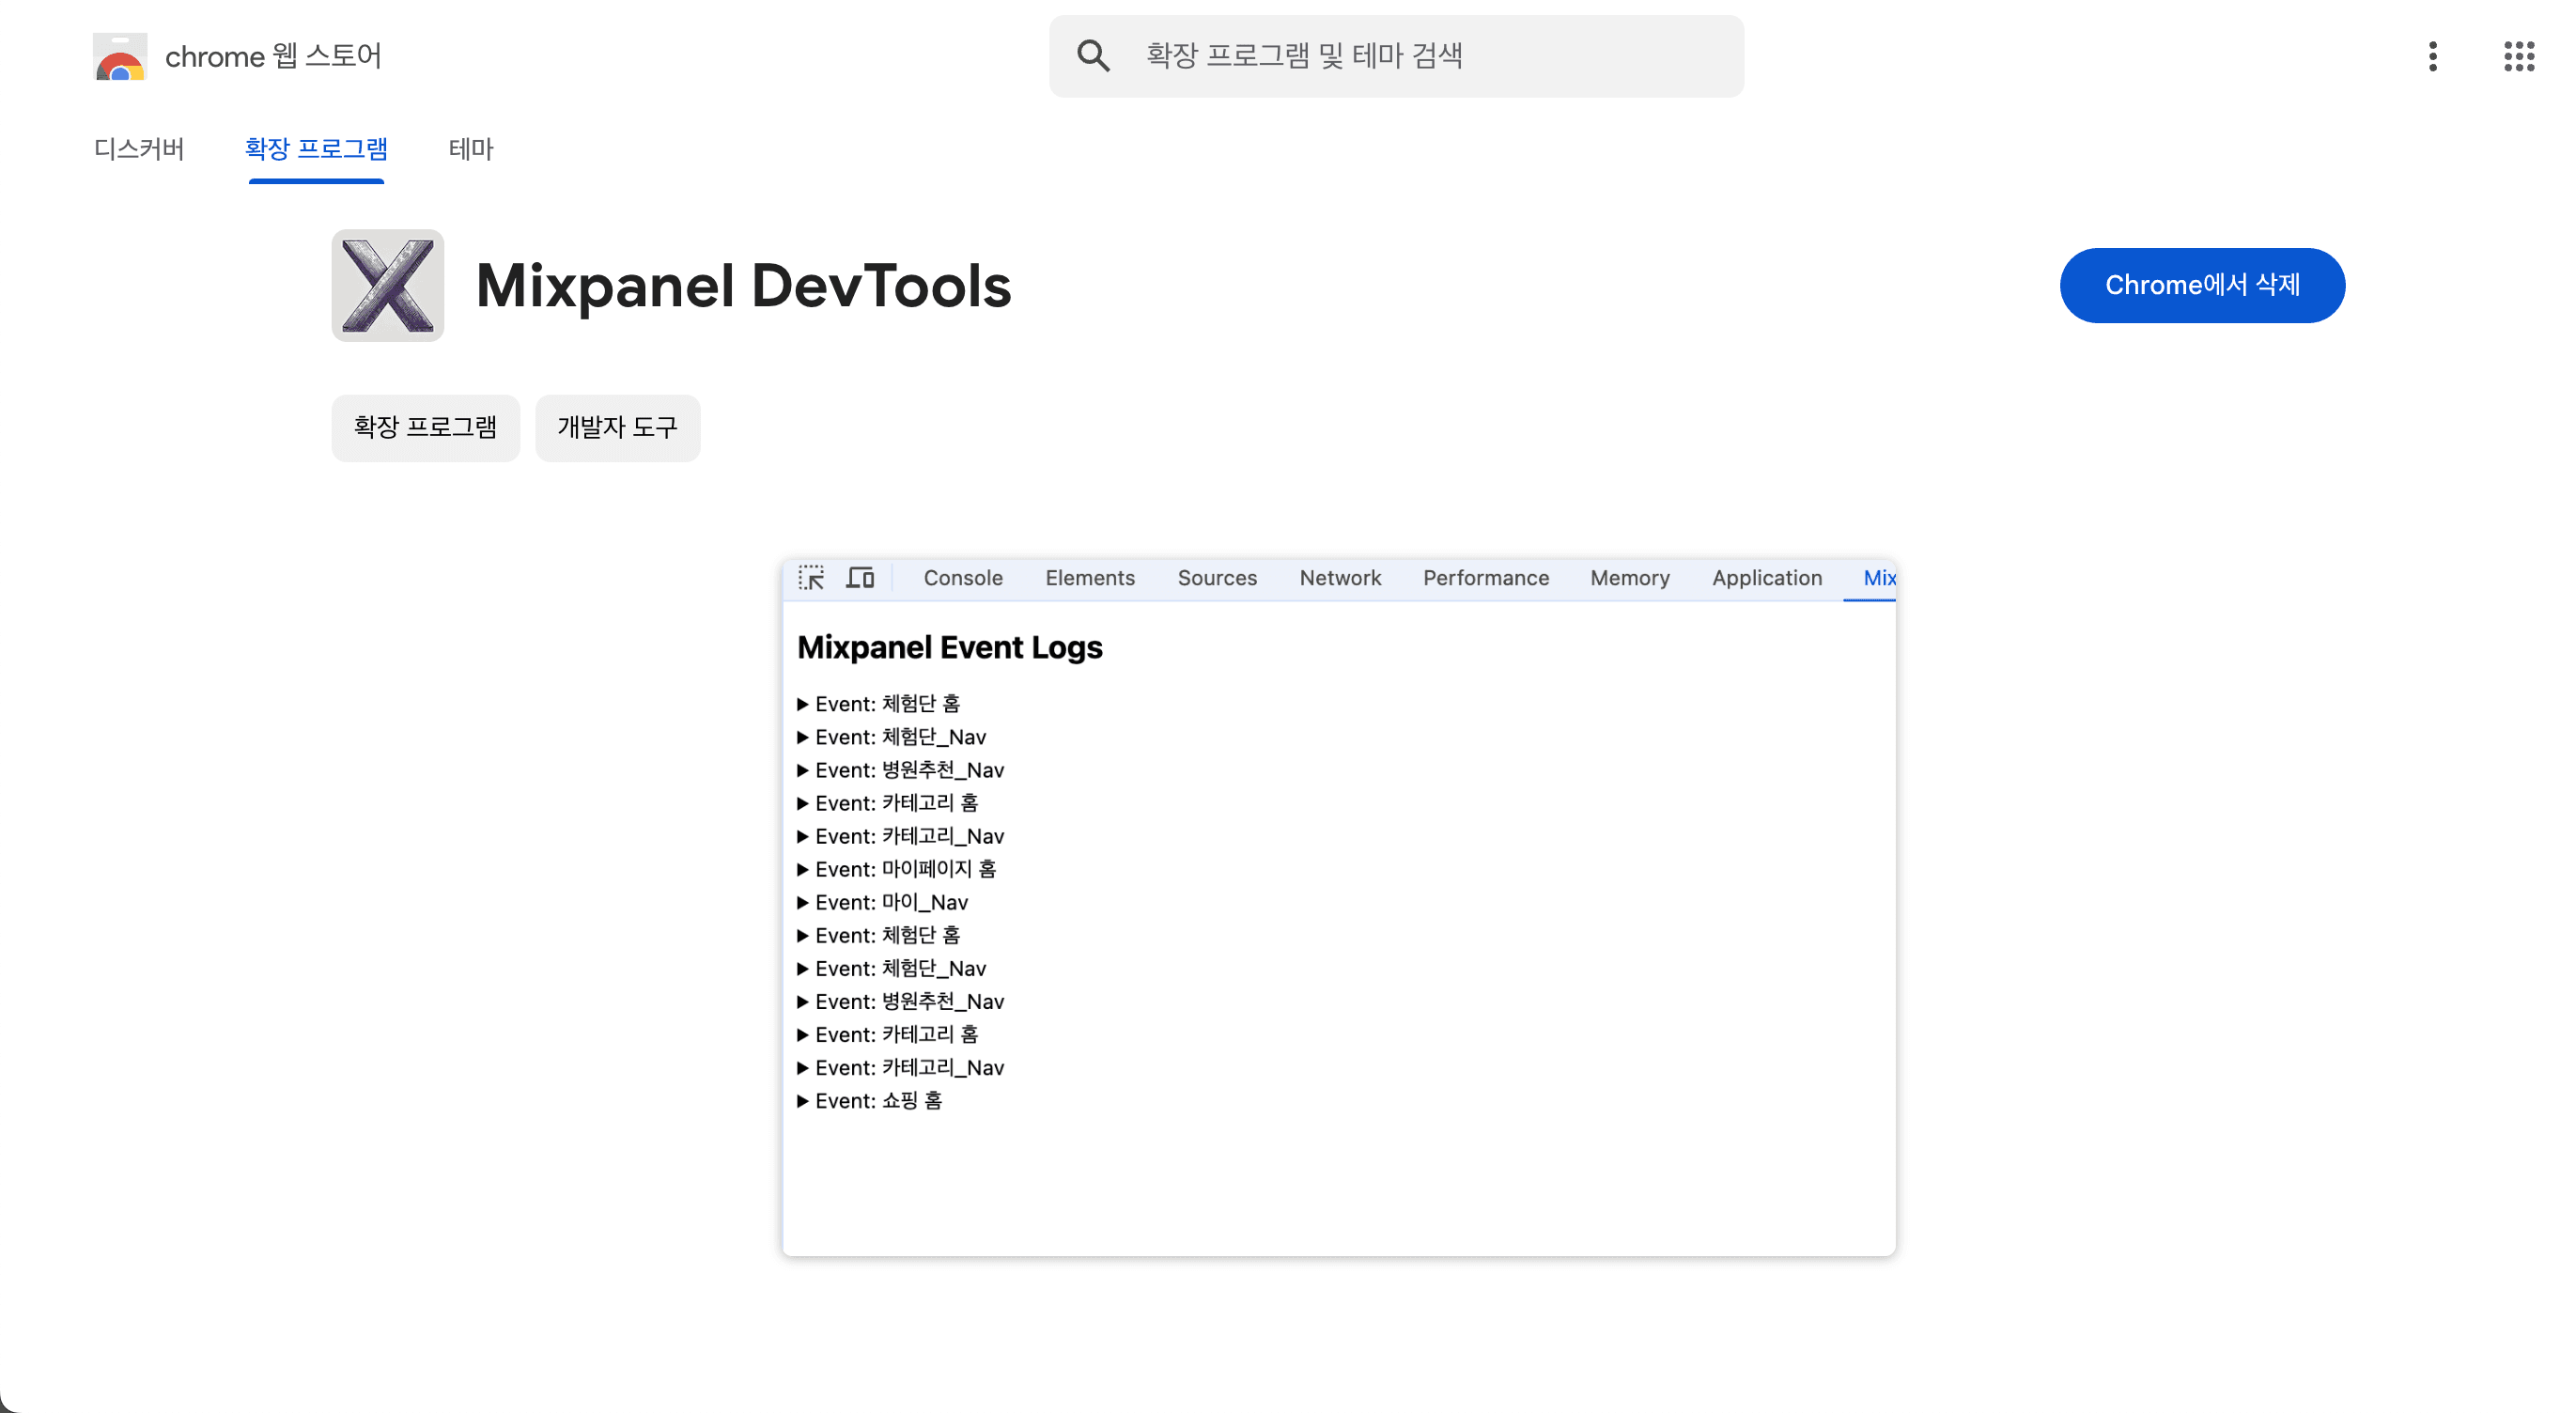Click the Chrome Web Store logo icon
The image size is (2576, 1413).
coord(120,56)
